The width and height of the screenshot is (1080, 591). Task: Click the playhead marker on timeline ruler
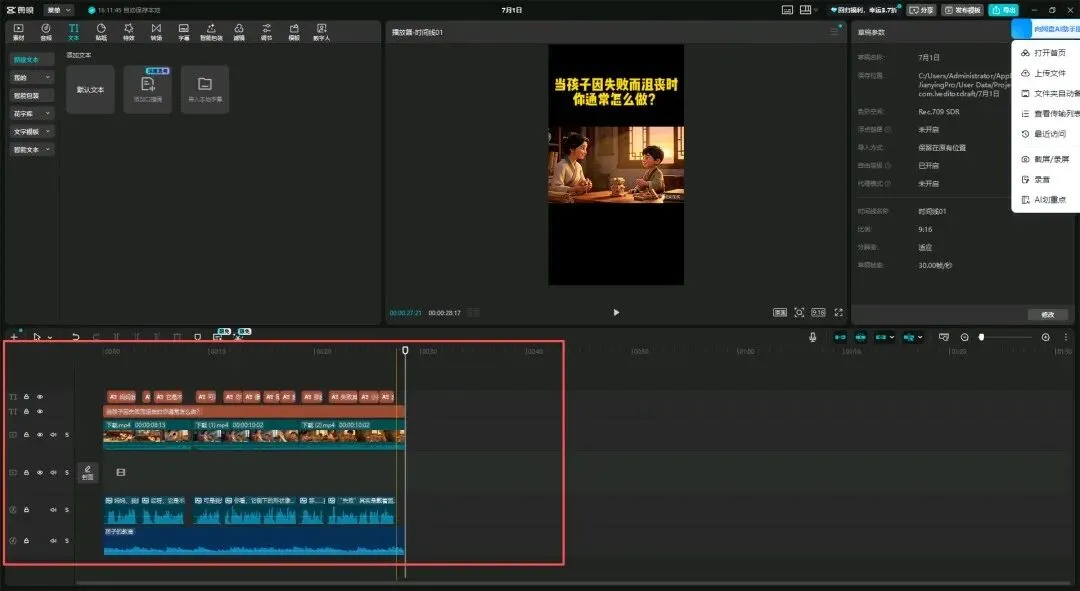pos(405,351)
